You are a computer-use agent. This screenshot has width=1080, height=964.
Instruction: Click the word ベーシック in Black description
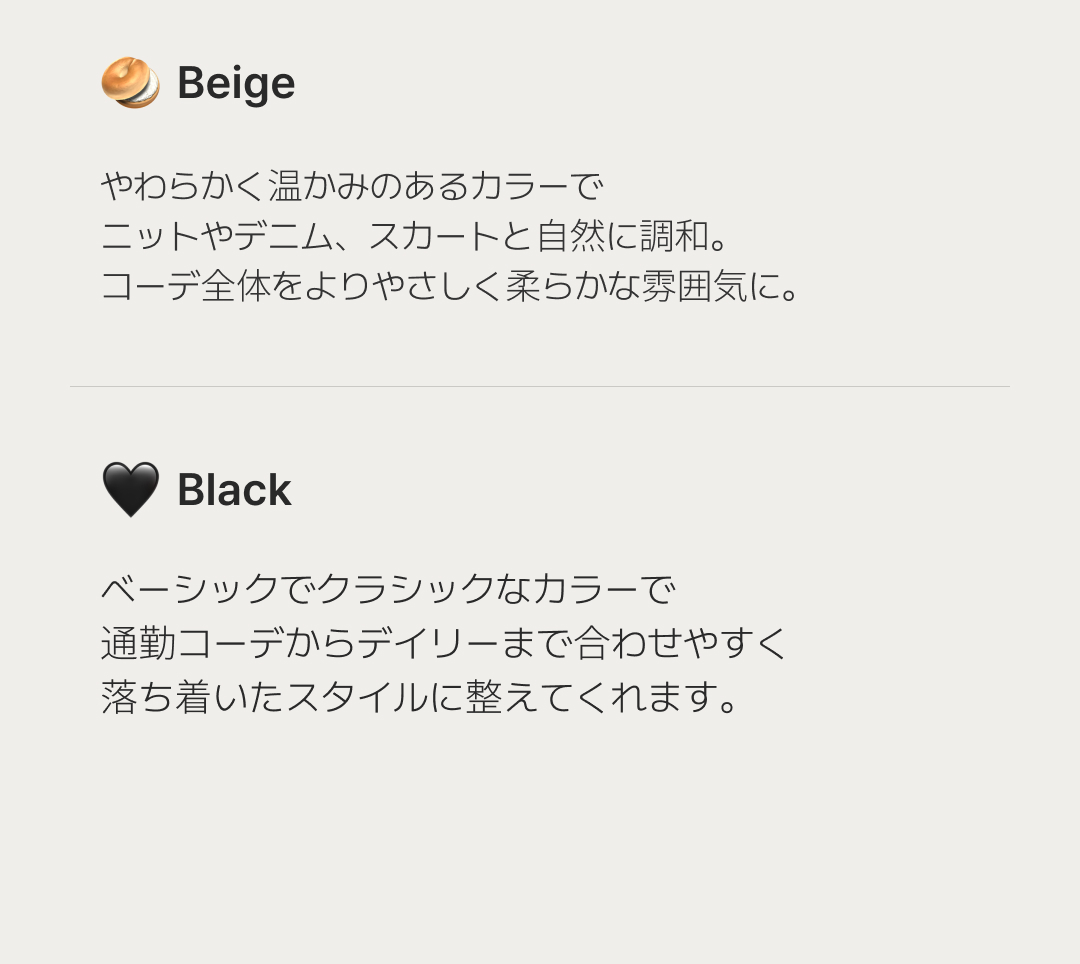pos(189,589)
